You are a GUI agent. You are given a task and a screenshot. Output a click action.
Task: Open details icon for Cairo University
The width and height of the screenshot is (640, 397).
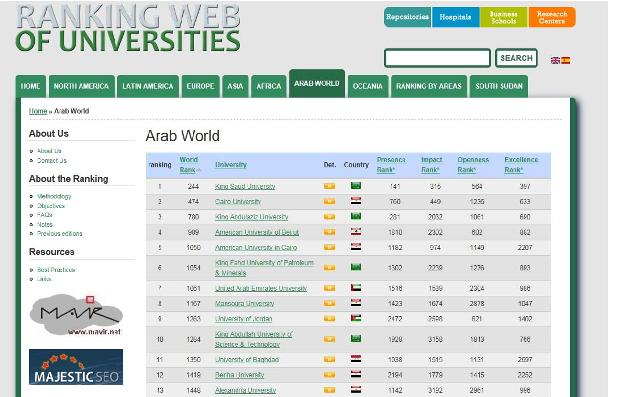(329, 201)
